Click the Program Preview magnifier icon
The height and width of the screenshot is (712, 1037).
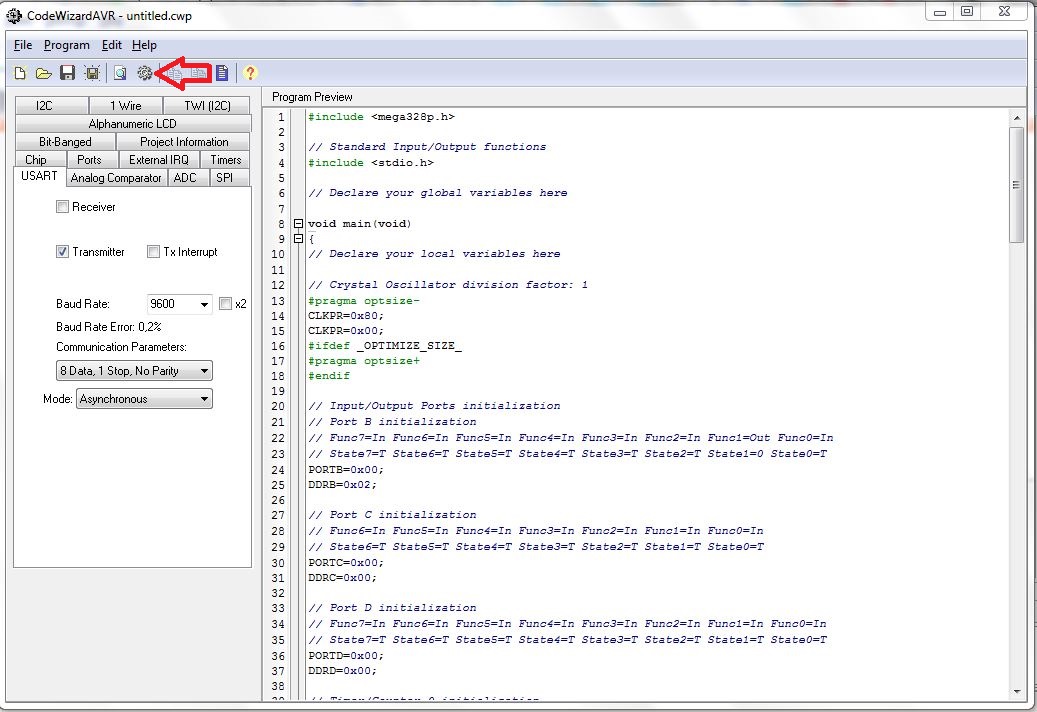[x=120, y=73]
